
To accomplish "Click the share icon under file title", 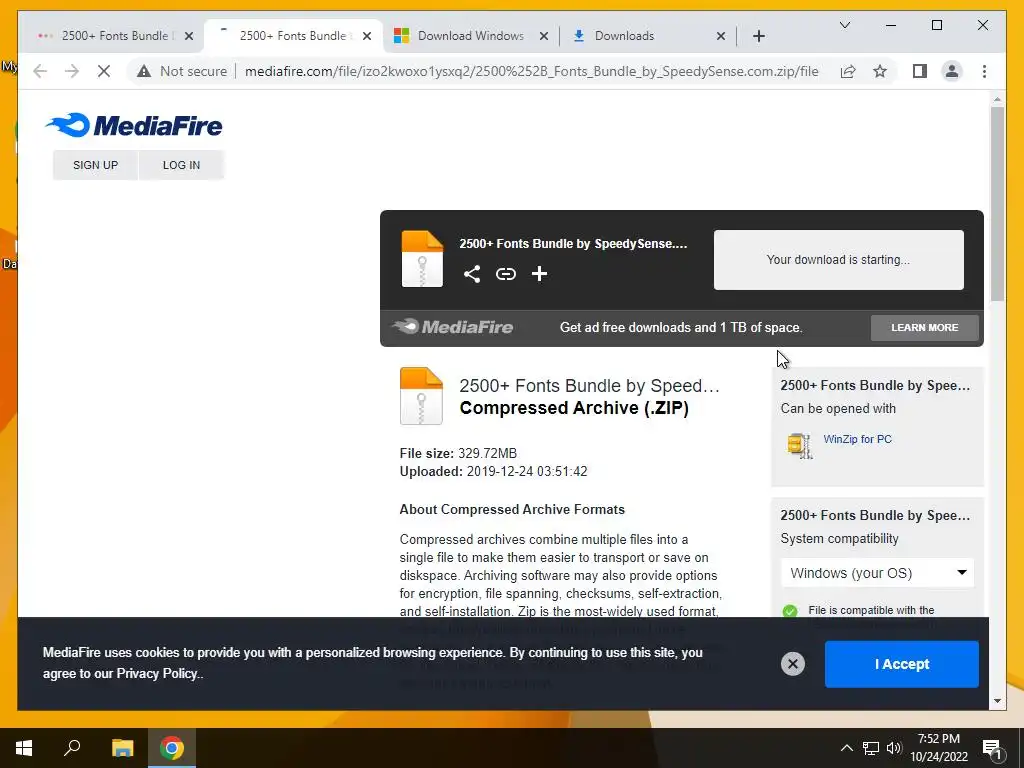I will pyautogui.click(x=472, y=274).
